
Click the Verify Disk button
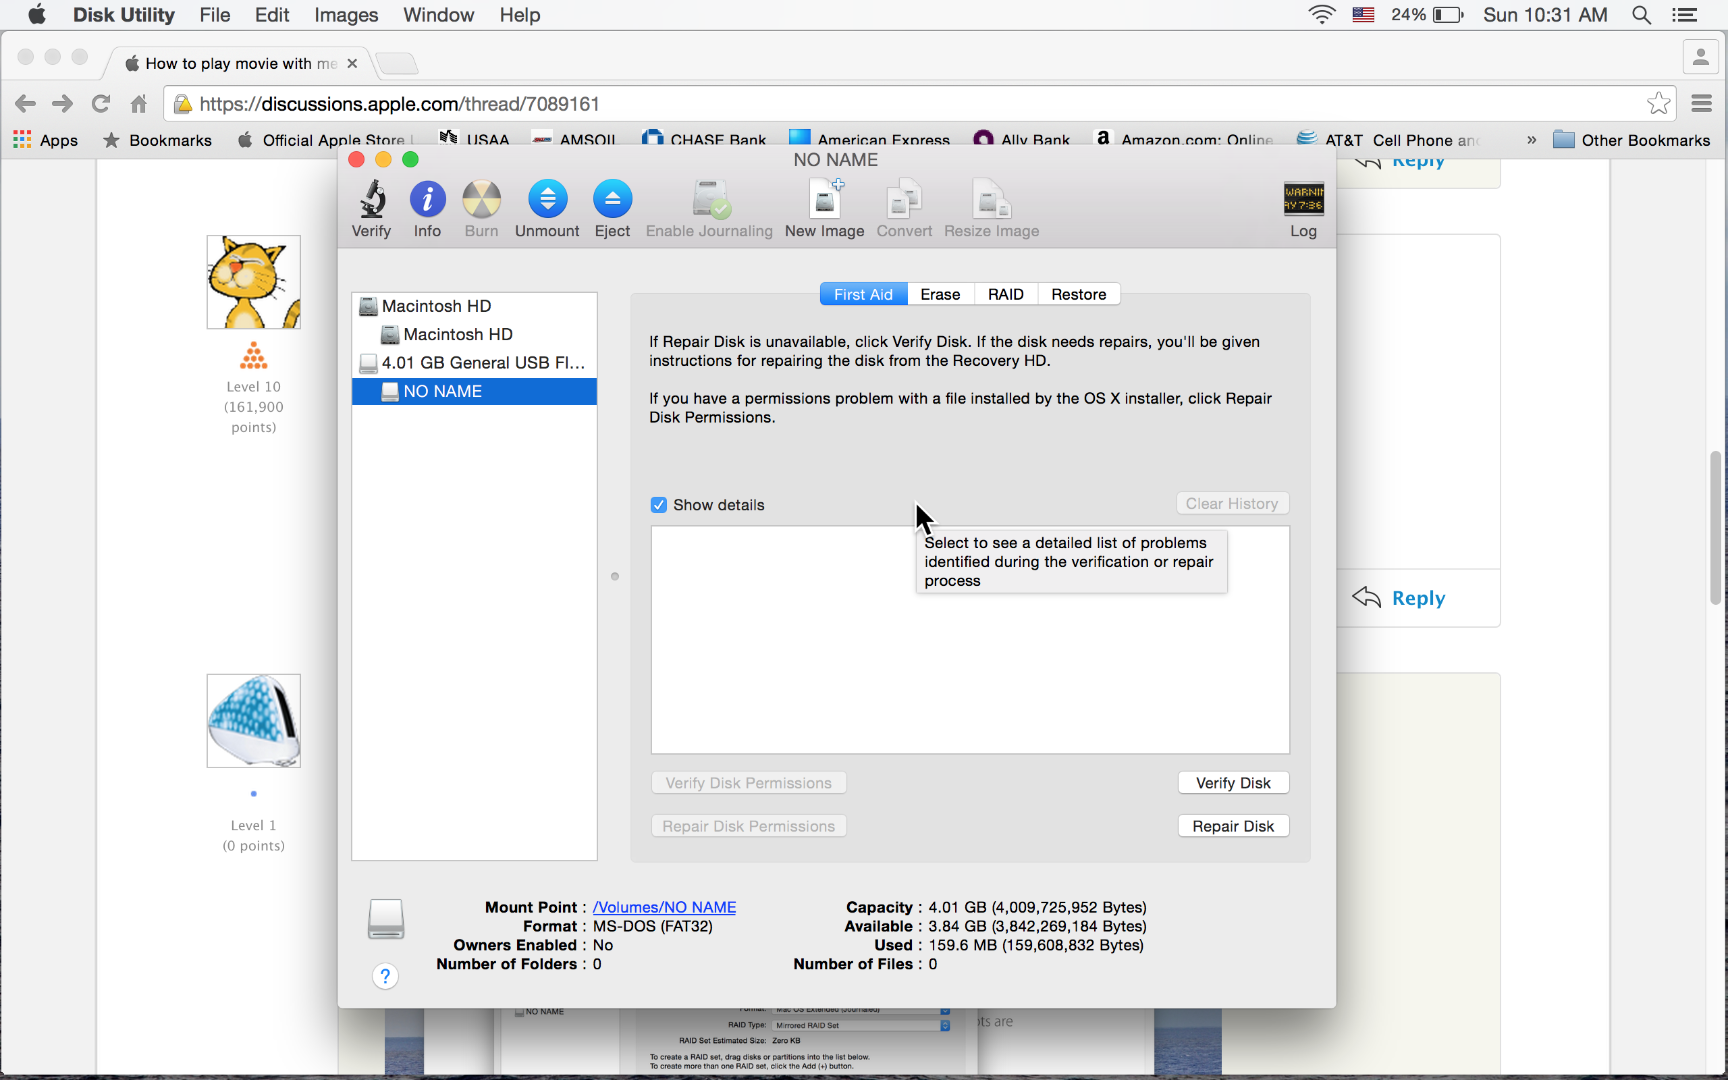coord(1233,782)
